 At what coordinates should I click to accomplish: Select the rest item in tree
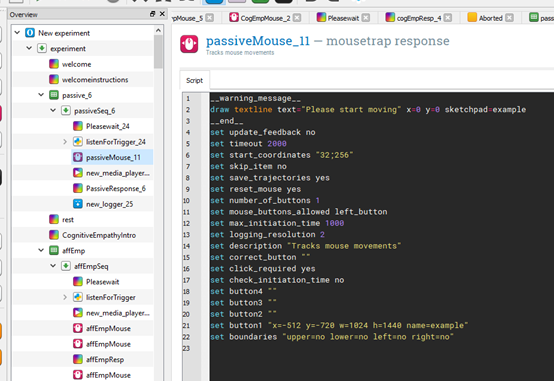click(68, 219)
